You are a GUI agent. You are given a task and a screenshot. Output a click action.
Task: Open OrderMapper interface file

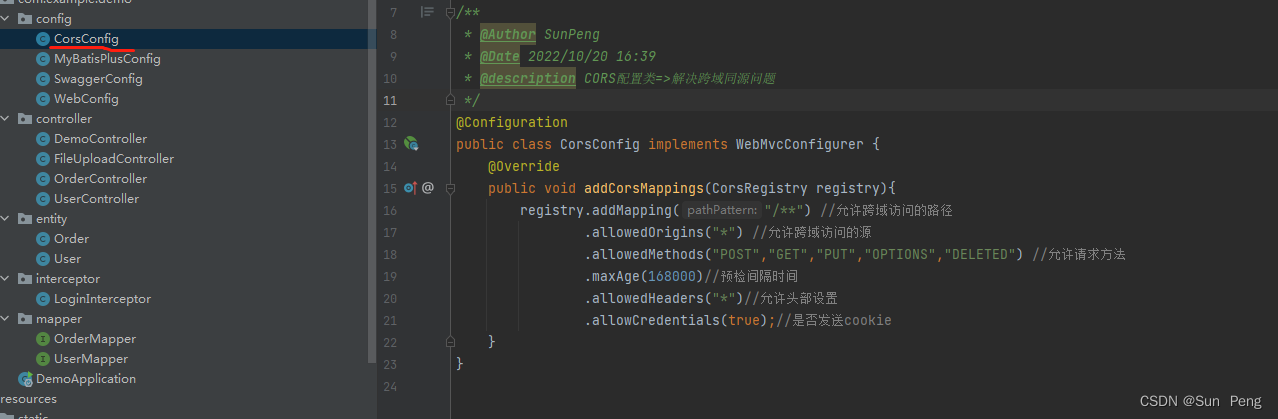(x=95, y=339)
